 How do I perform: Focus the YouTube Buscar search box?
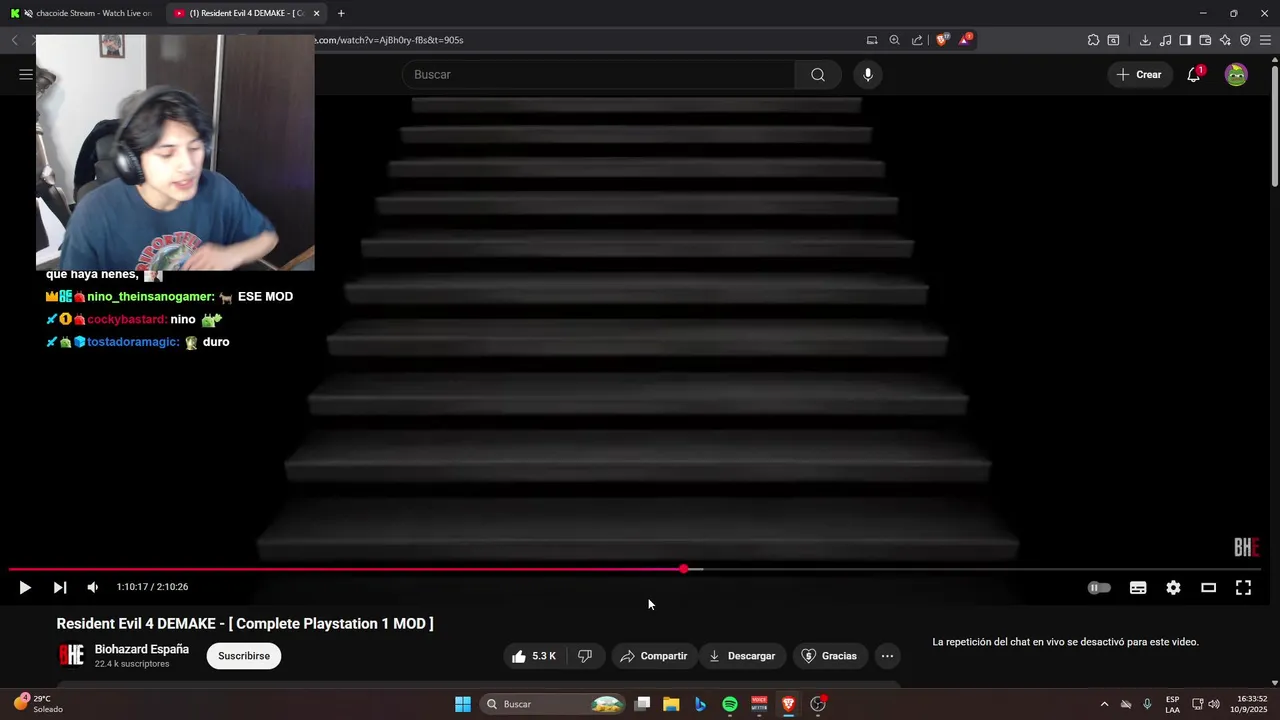click(x=598, y=74)
